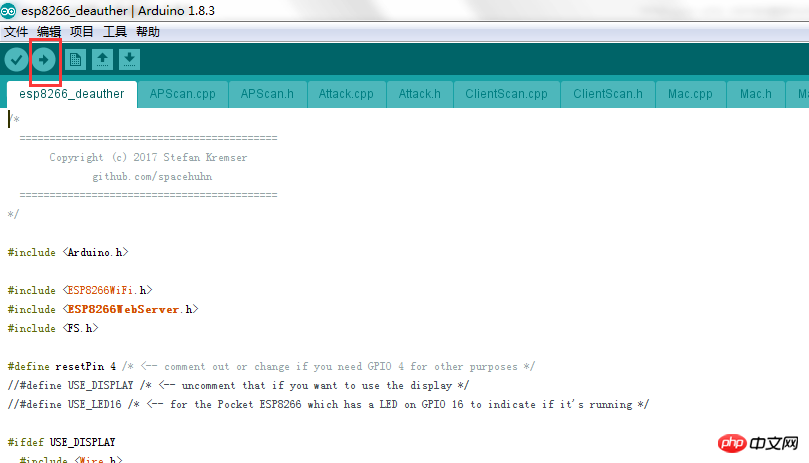Click the 'Copyright (c) 2017 Stefan Kremser' line
809x463 pixels.
pyautogui.click(x=148, y=157)
